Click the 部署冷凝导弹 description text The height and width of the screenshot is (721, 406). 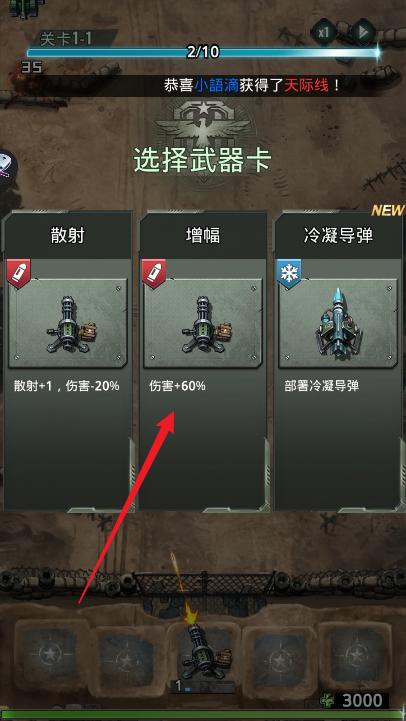point(321,386)
